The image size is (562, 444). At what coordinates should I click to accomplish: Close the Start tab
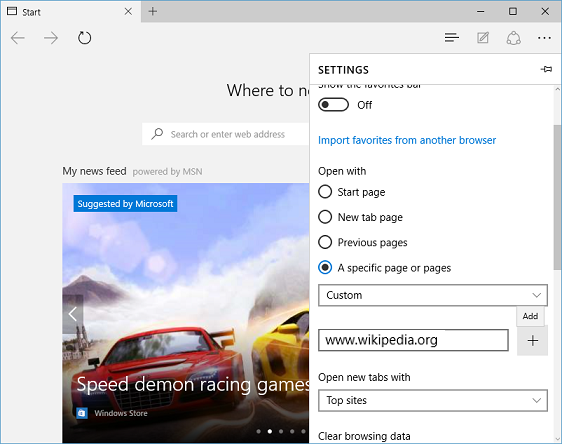(128, 11)
